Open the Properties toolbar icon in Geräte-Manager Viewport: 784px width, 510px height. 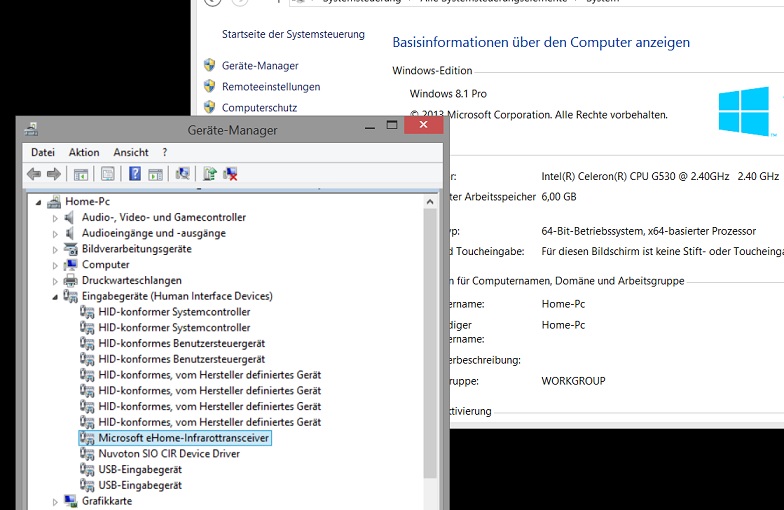pyautogui.click(x=108, y=174)
